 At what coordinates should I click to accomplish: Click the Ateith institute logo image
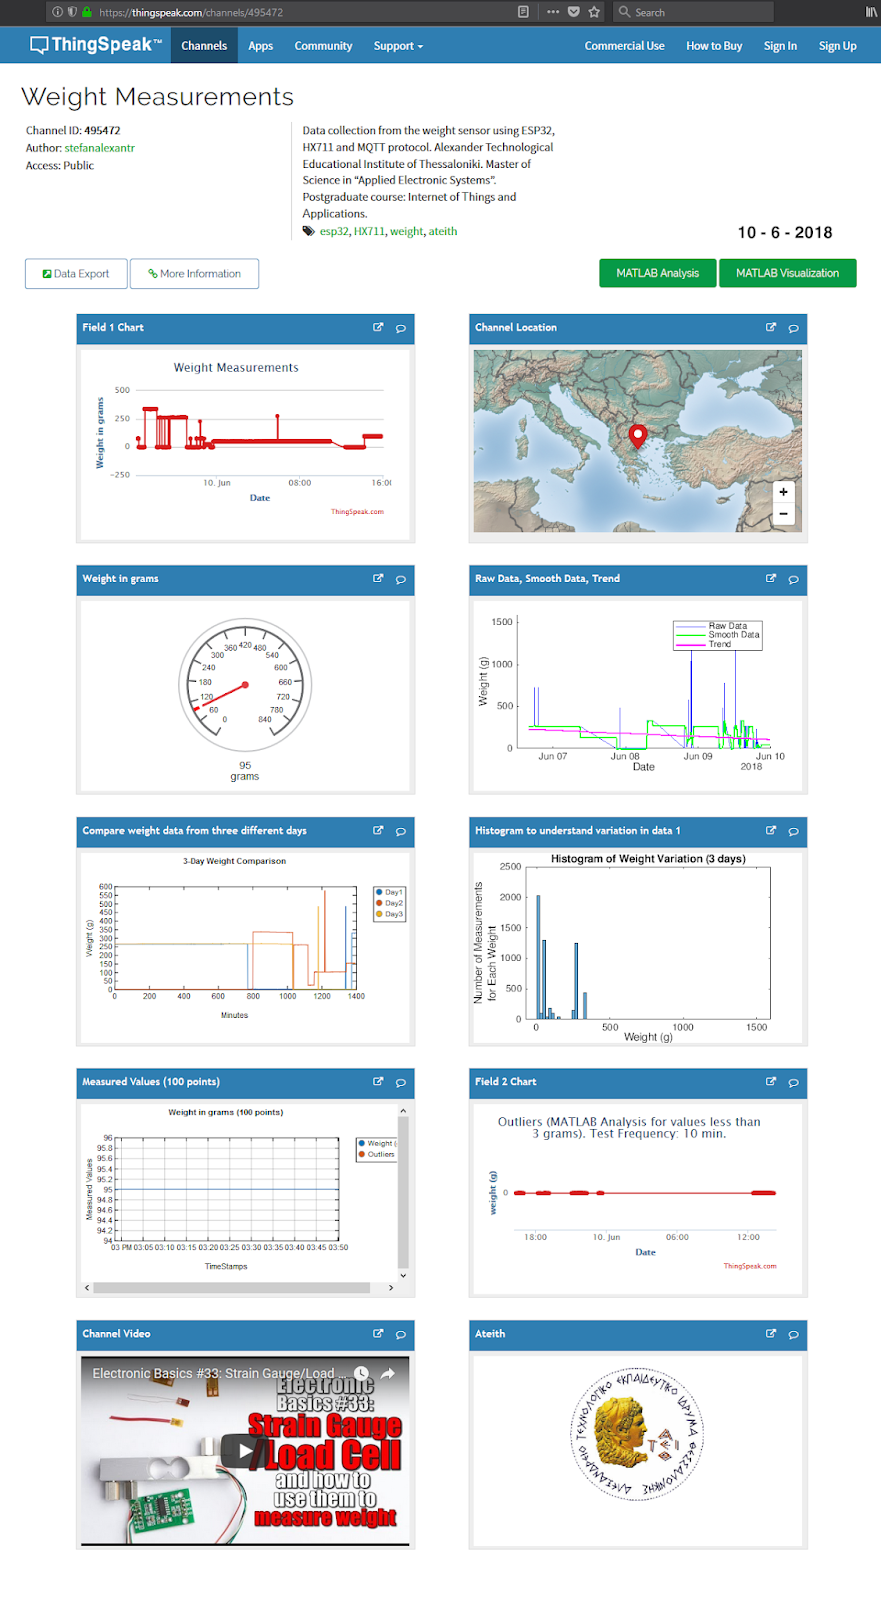pyautogui.click(x=637, y=1433)
